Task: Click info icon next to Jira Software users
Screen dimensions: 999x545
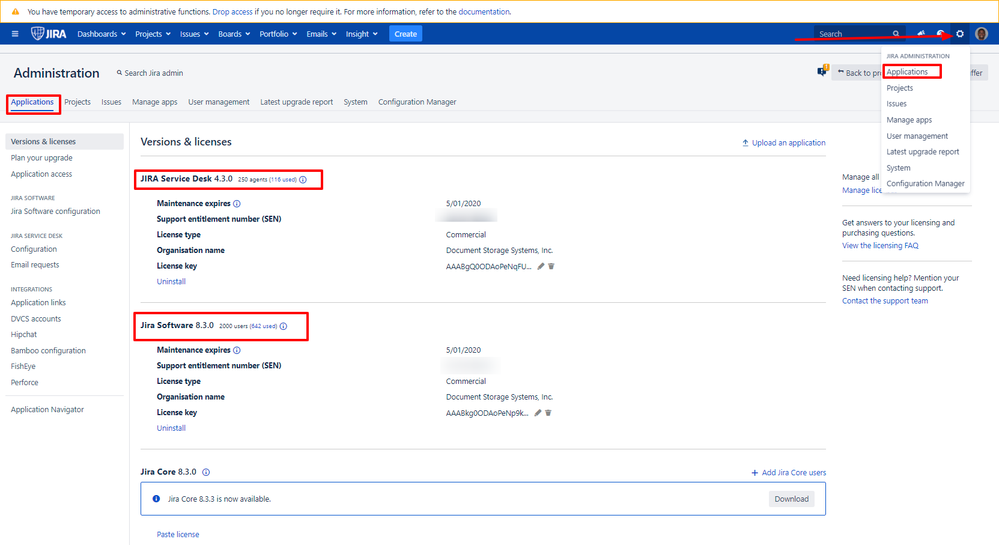Action: click(x=284, y=326)
